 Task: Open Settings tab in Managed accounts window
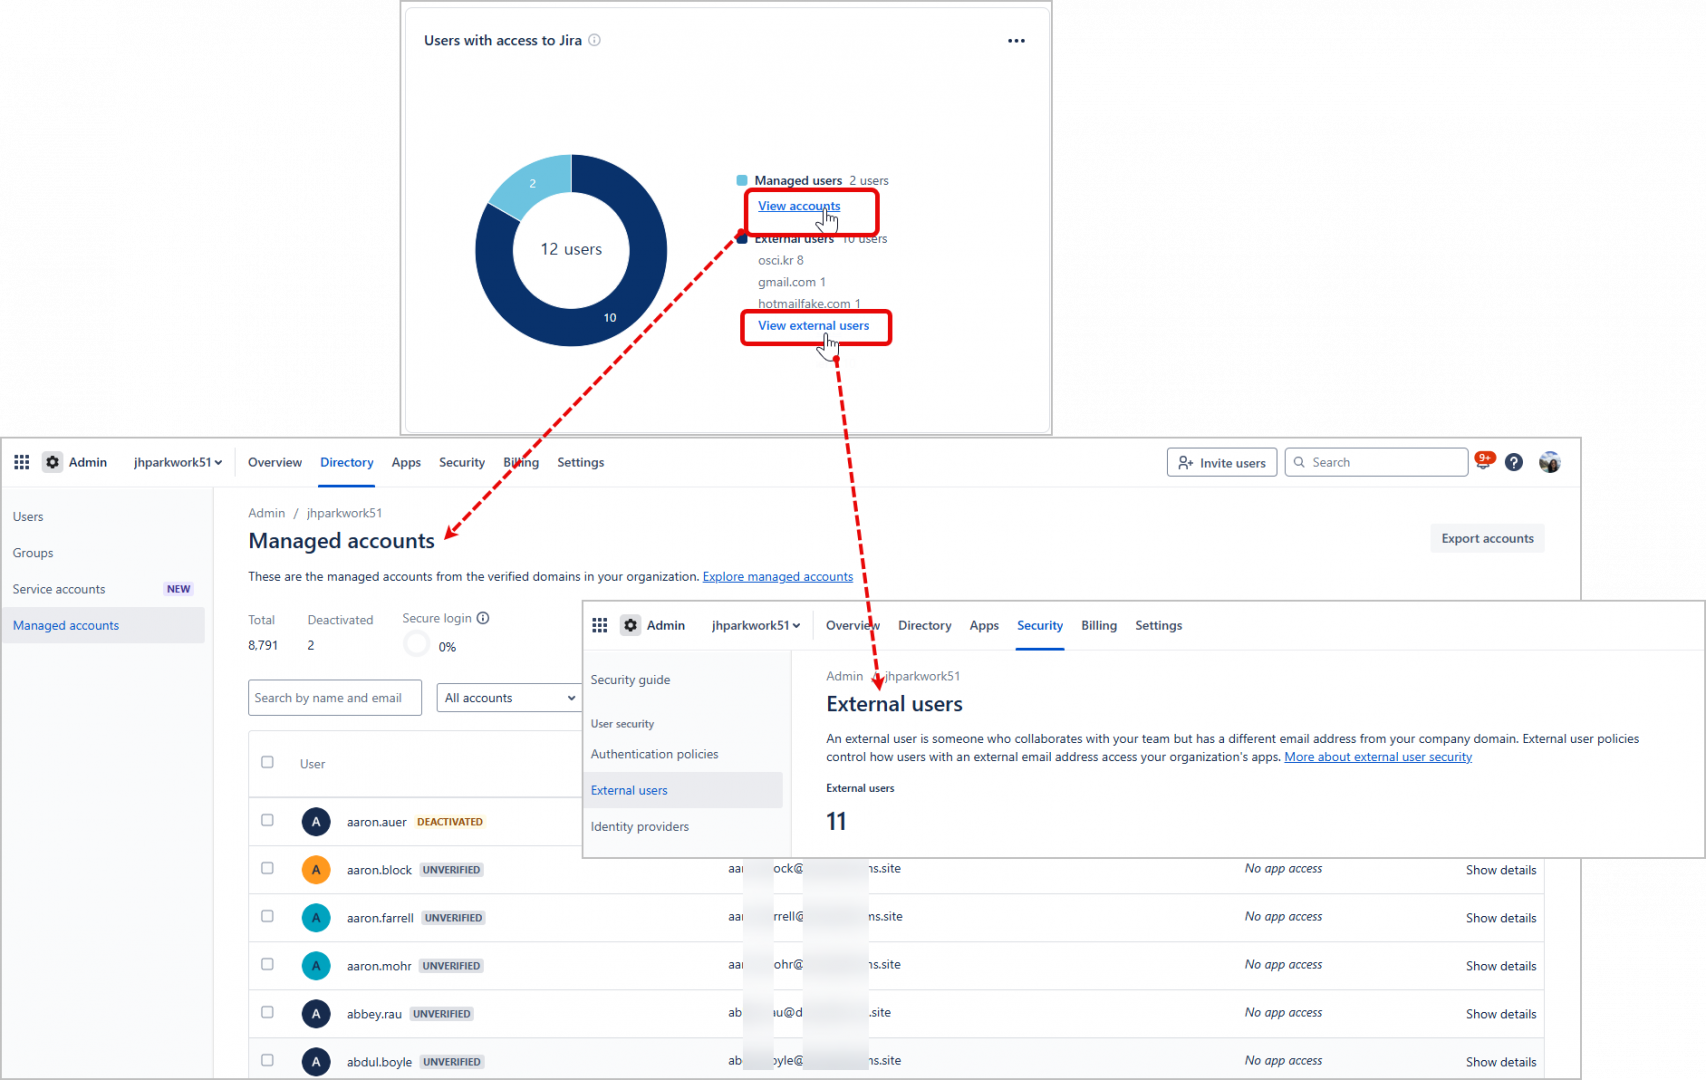click(580, 462)
